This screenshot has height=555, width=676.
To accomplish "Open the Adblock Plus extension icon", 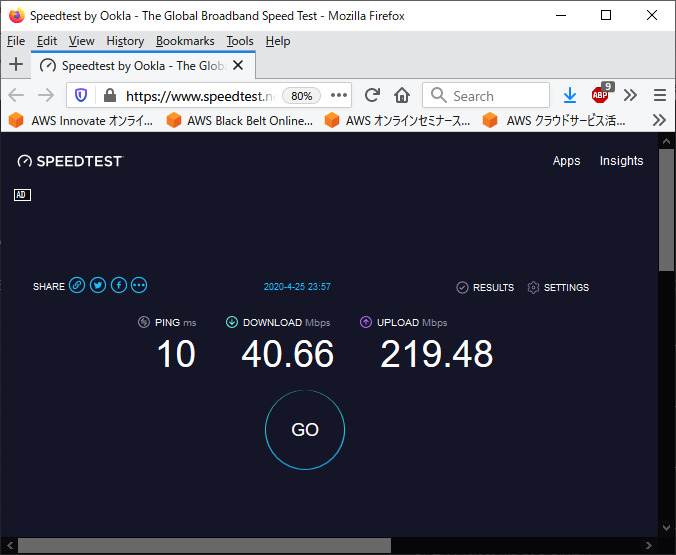I will pos(600,95).
